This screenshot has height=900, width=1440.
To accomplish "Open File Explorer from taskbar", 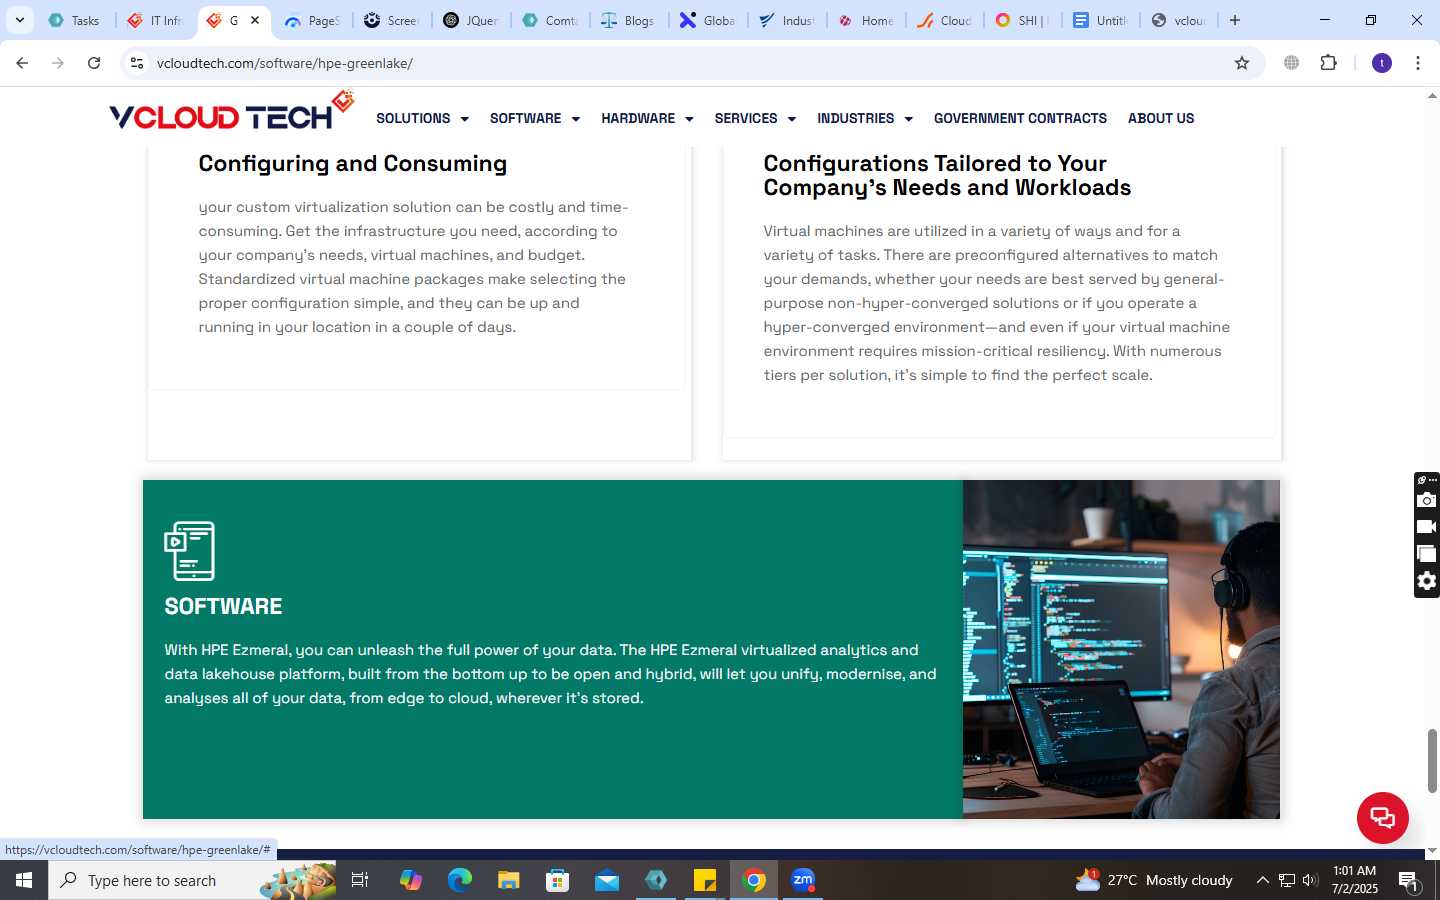I will (509, 880).
